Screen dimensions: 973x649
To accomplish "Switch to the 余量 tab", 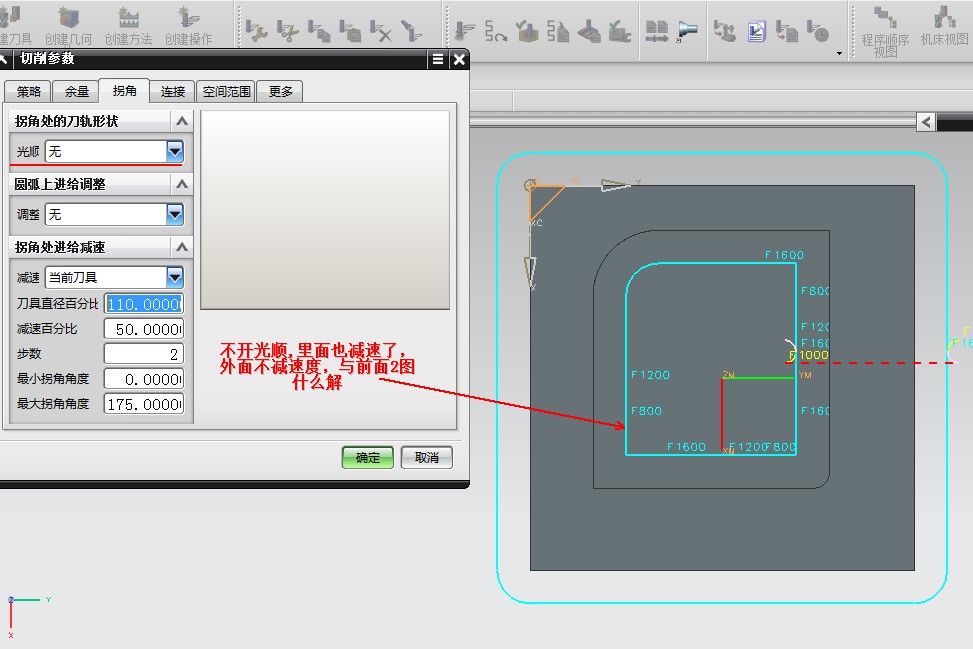I will click(x=77, y=92).
